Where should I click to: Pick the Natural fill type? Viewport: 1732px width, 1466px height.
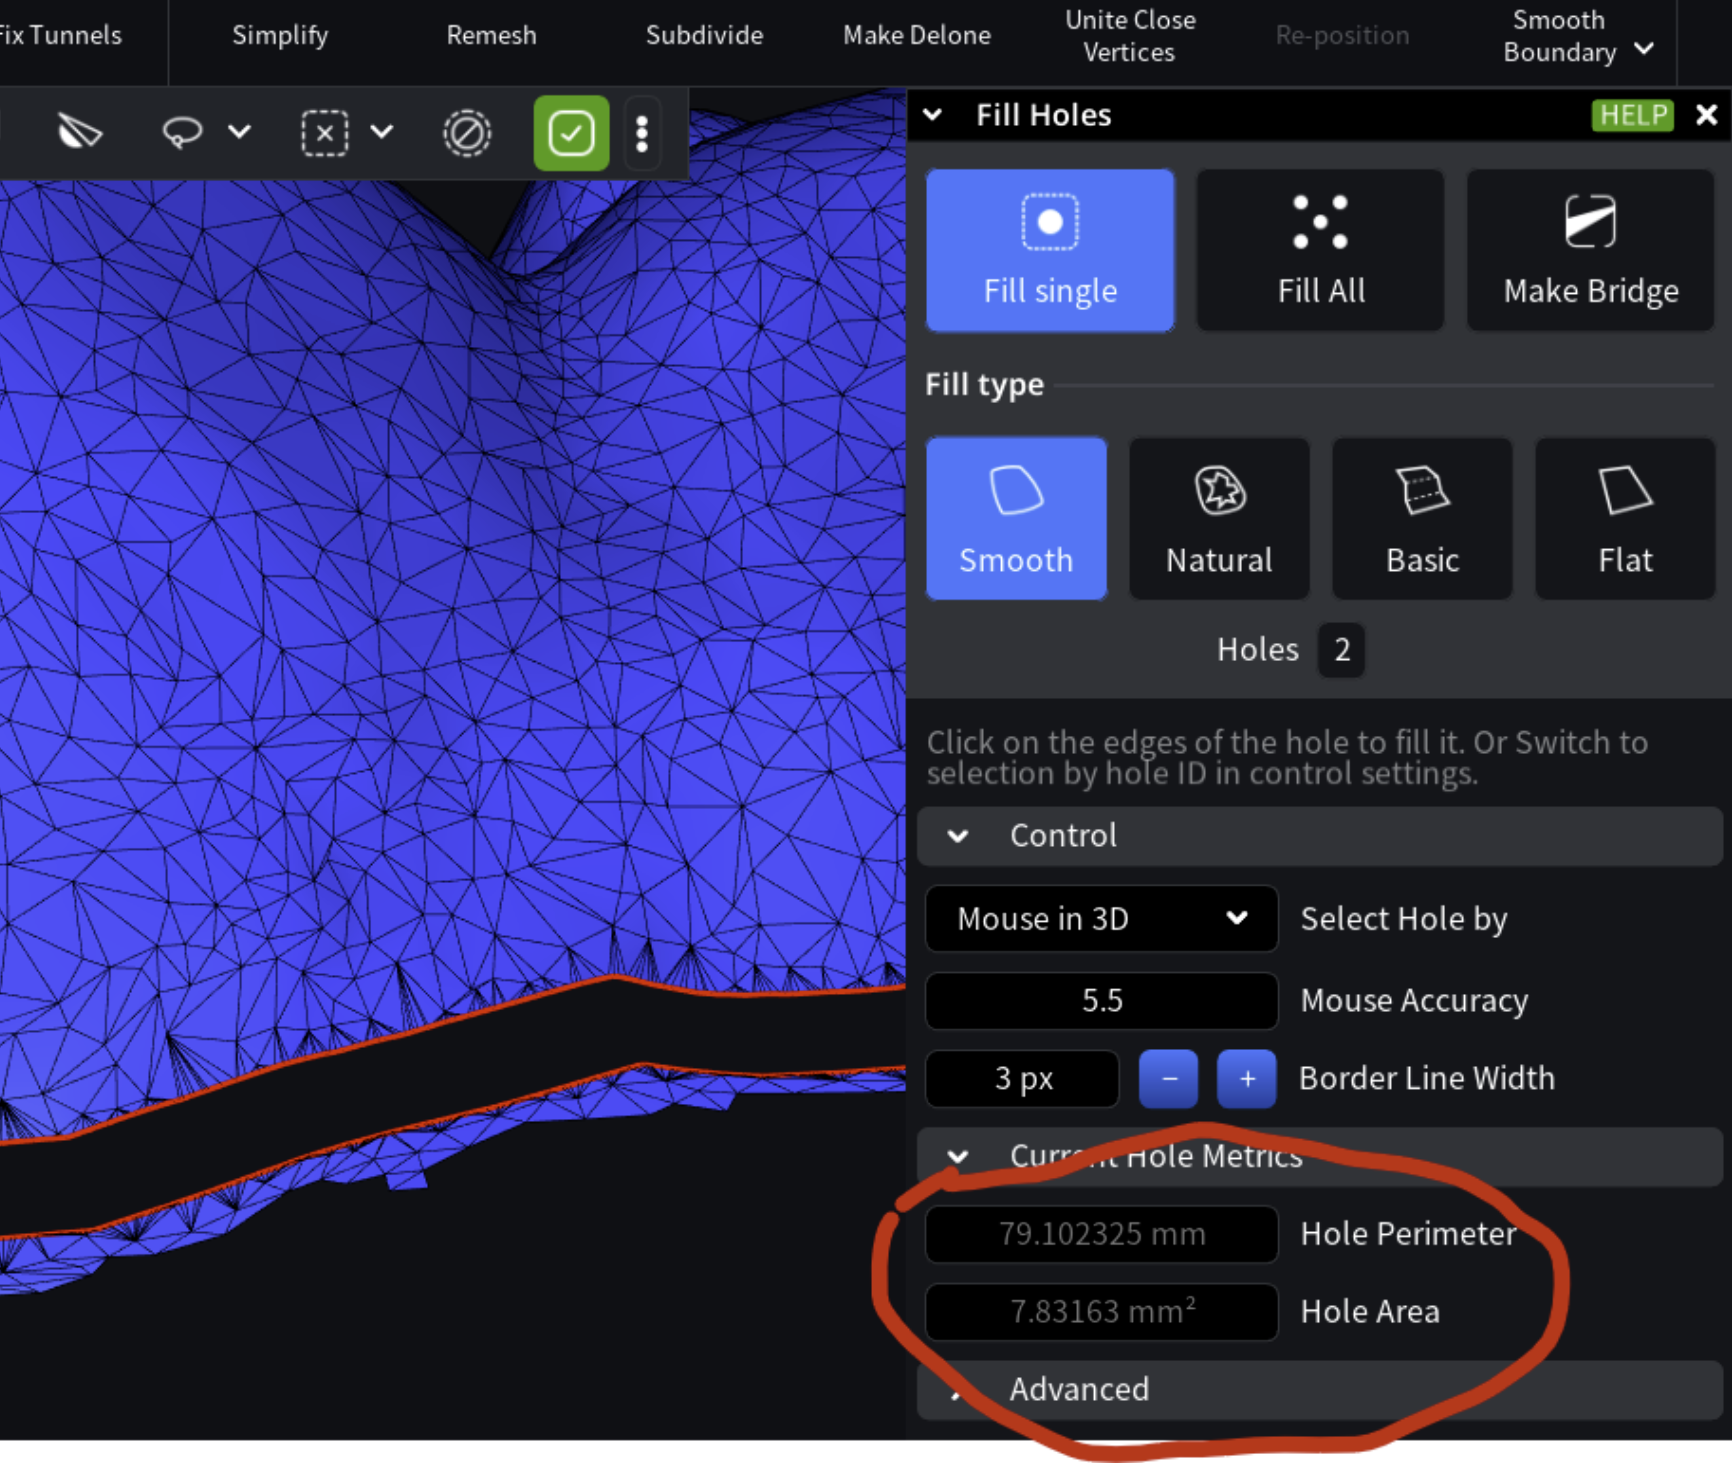[x=1219, y=518]
